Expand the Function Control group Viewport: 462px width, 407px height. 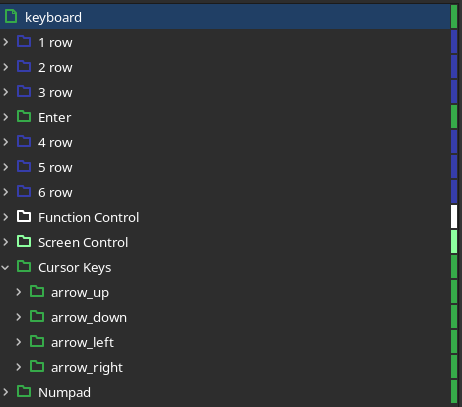pyautogui.click(x=6, y=217)
